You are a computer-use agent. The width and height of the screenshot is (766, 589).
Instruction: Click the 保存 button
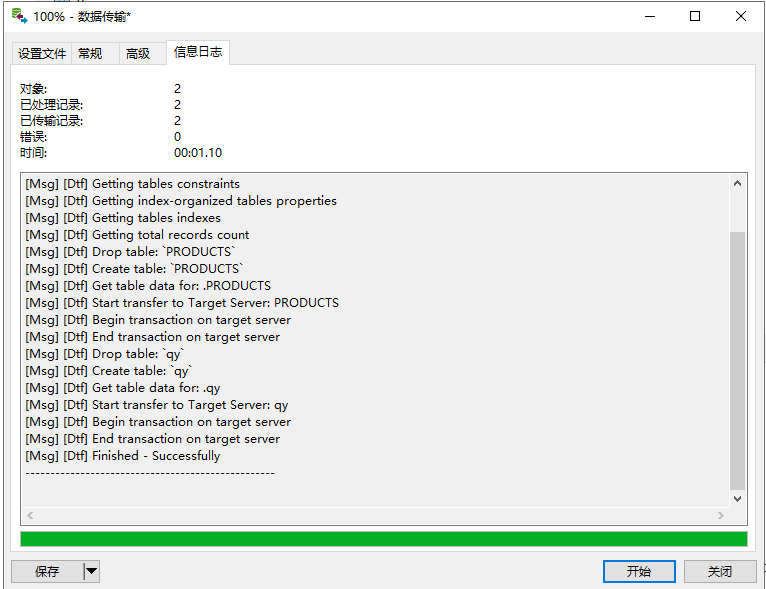click(47, 571)
